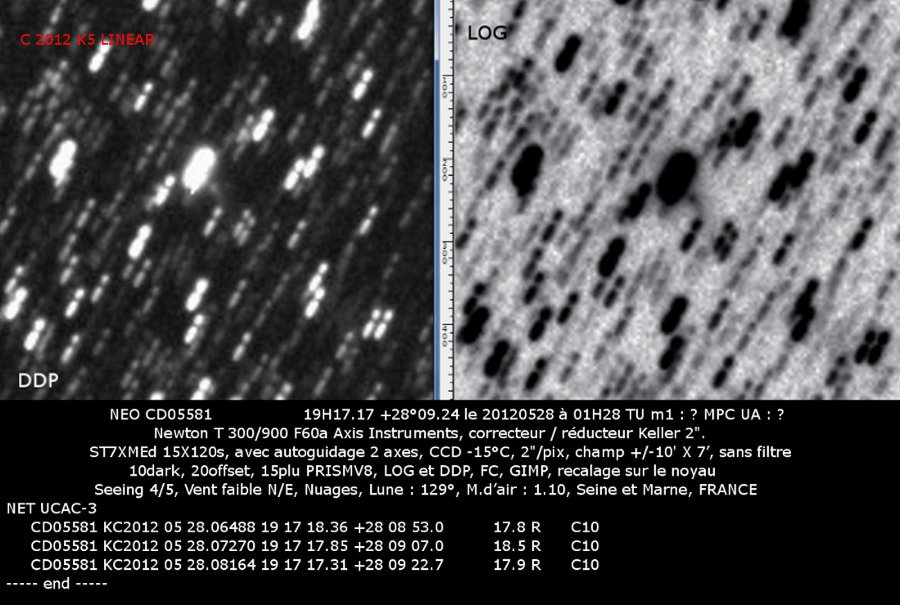This screenshot has height=605, width=900.
Task: Click the large dark comet blob in LOG image
Action: [679, 170]
